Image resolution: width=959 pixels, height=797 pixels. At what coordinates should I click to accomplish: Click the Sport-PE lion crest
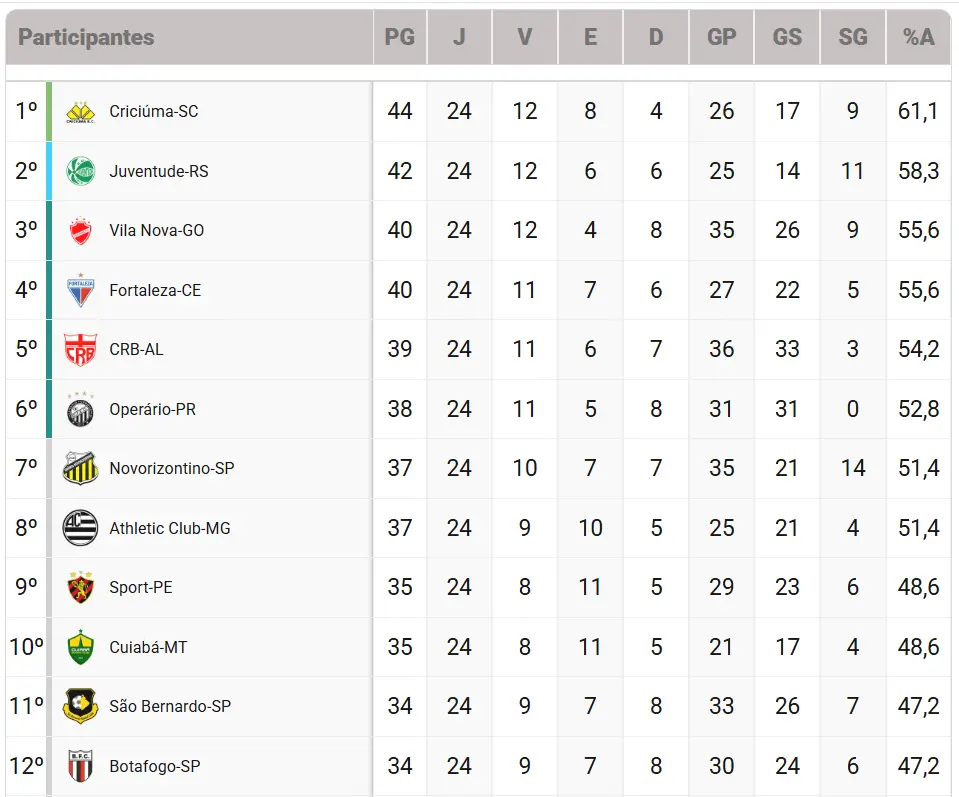click(80, 587)
